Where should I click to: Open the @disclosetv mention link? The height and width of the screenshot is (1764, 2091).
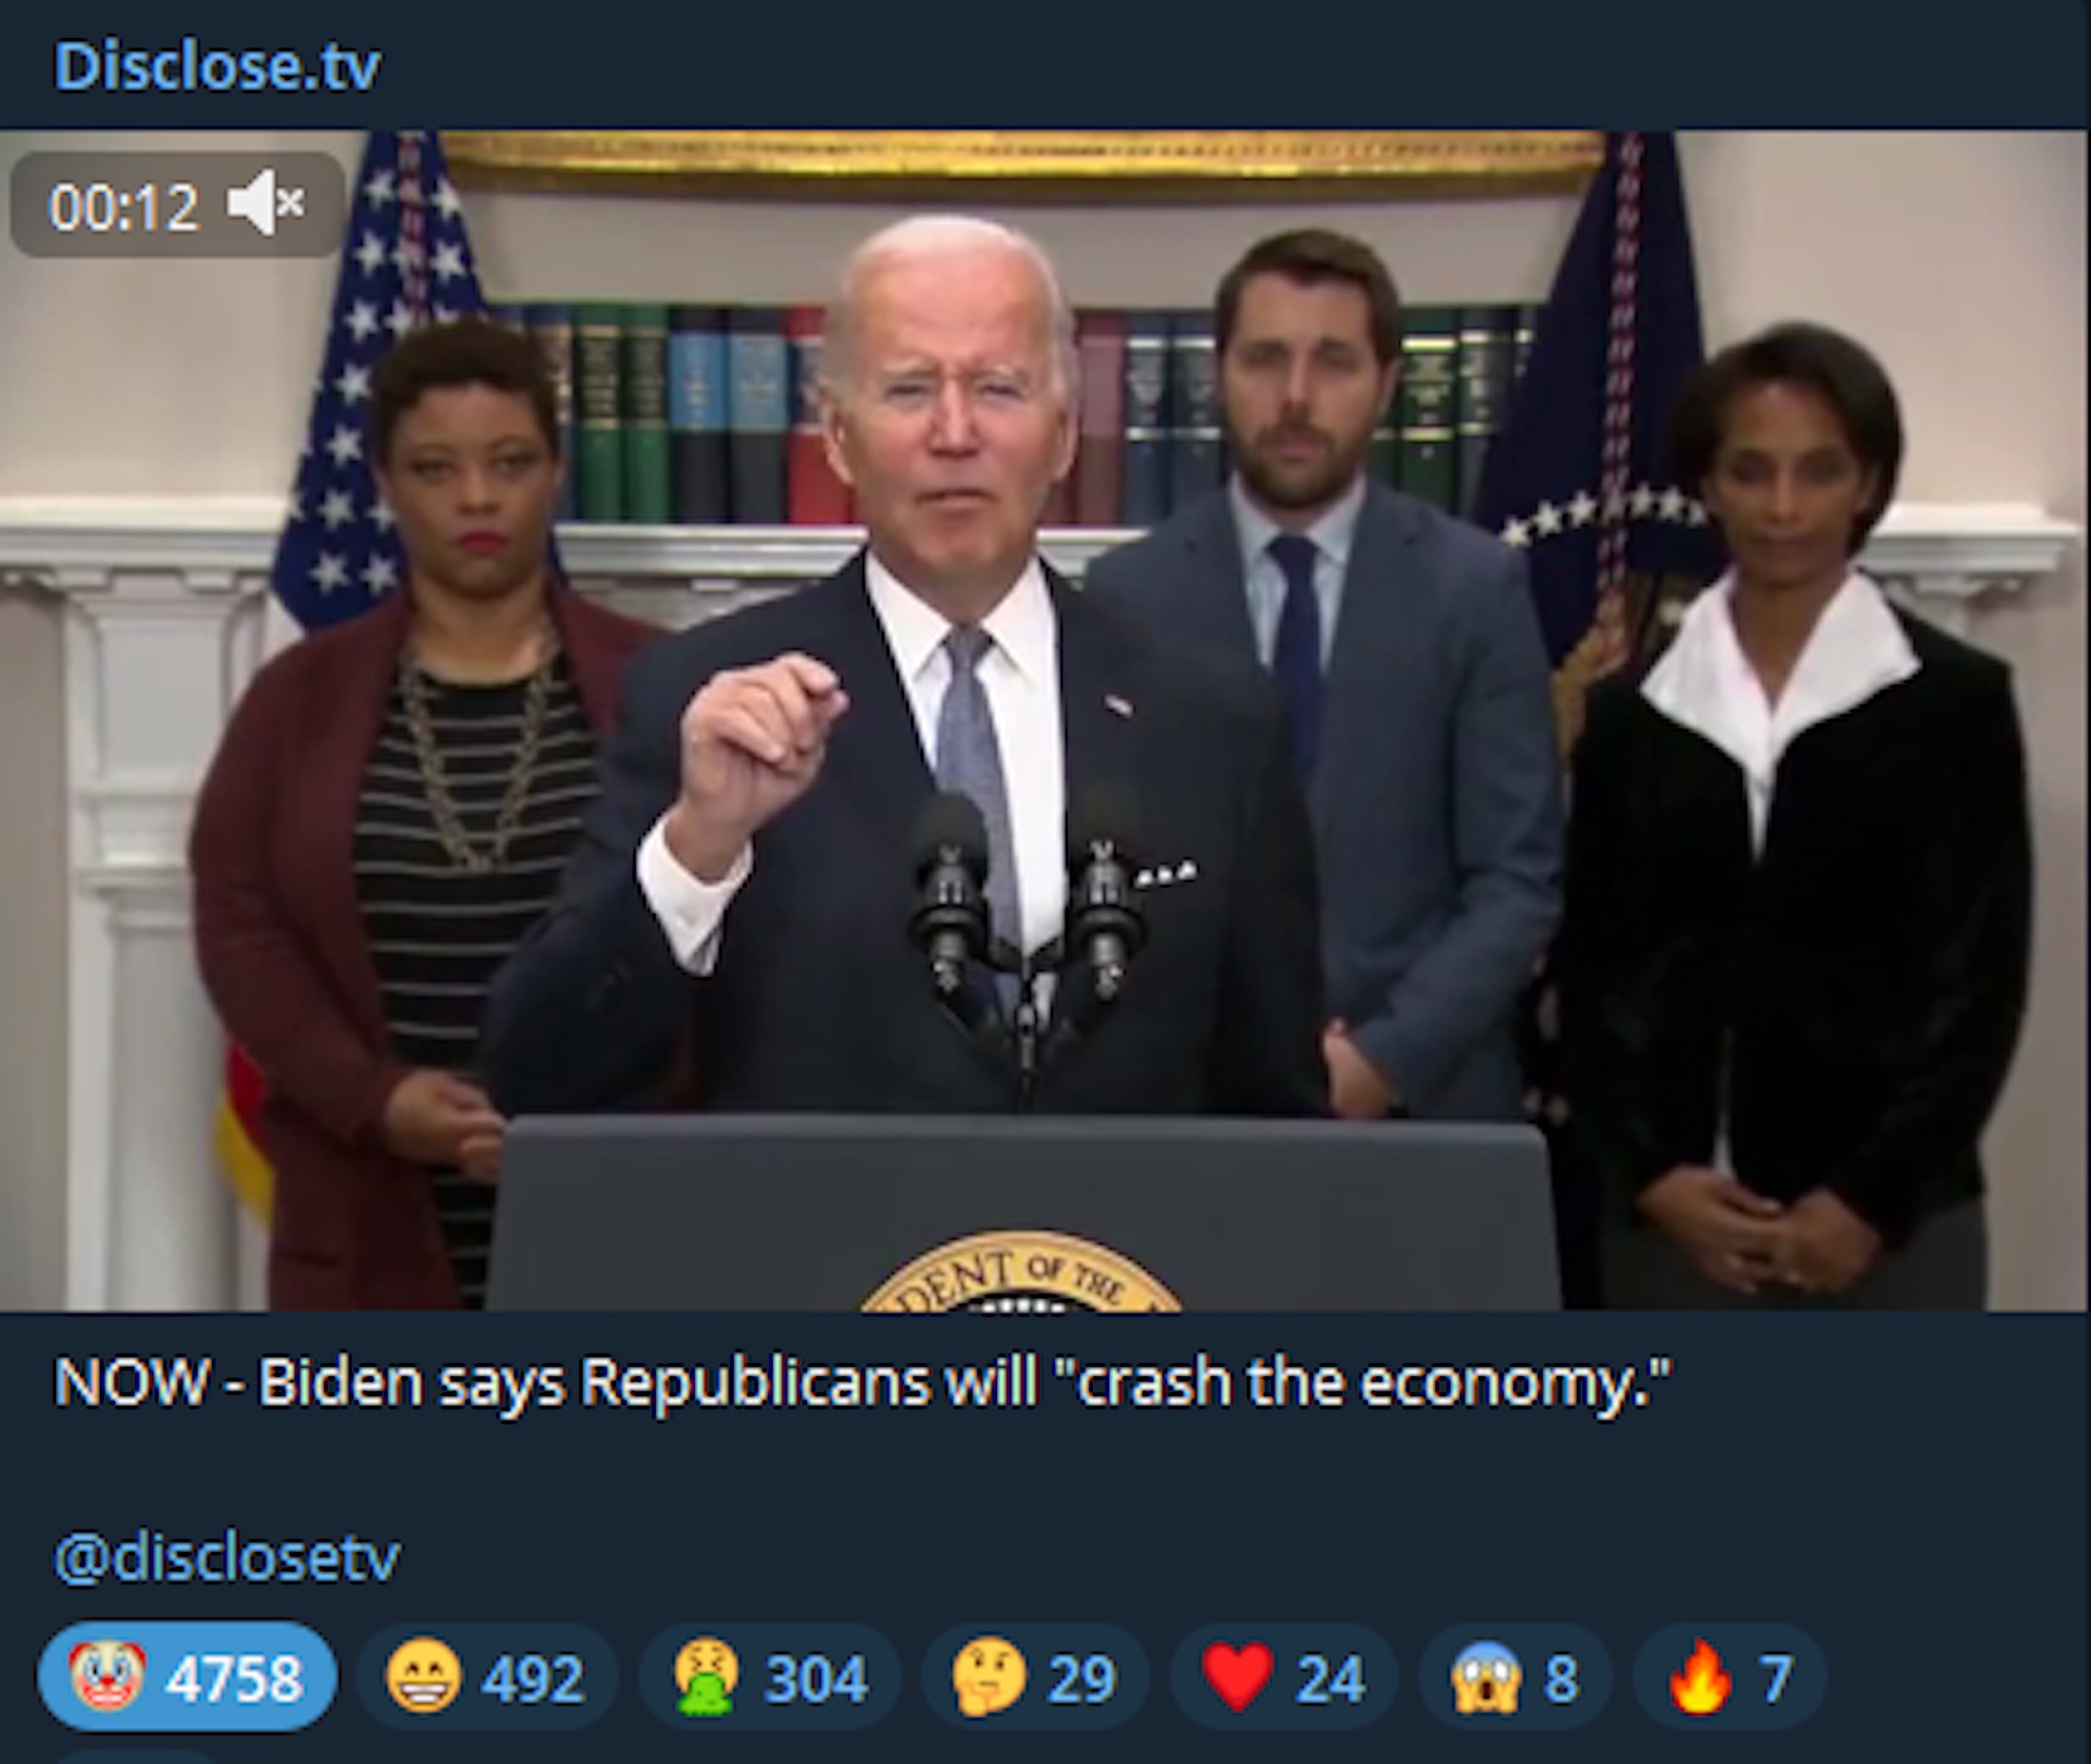click(x=227, y=1557)
